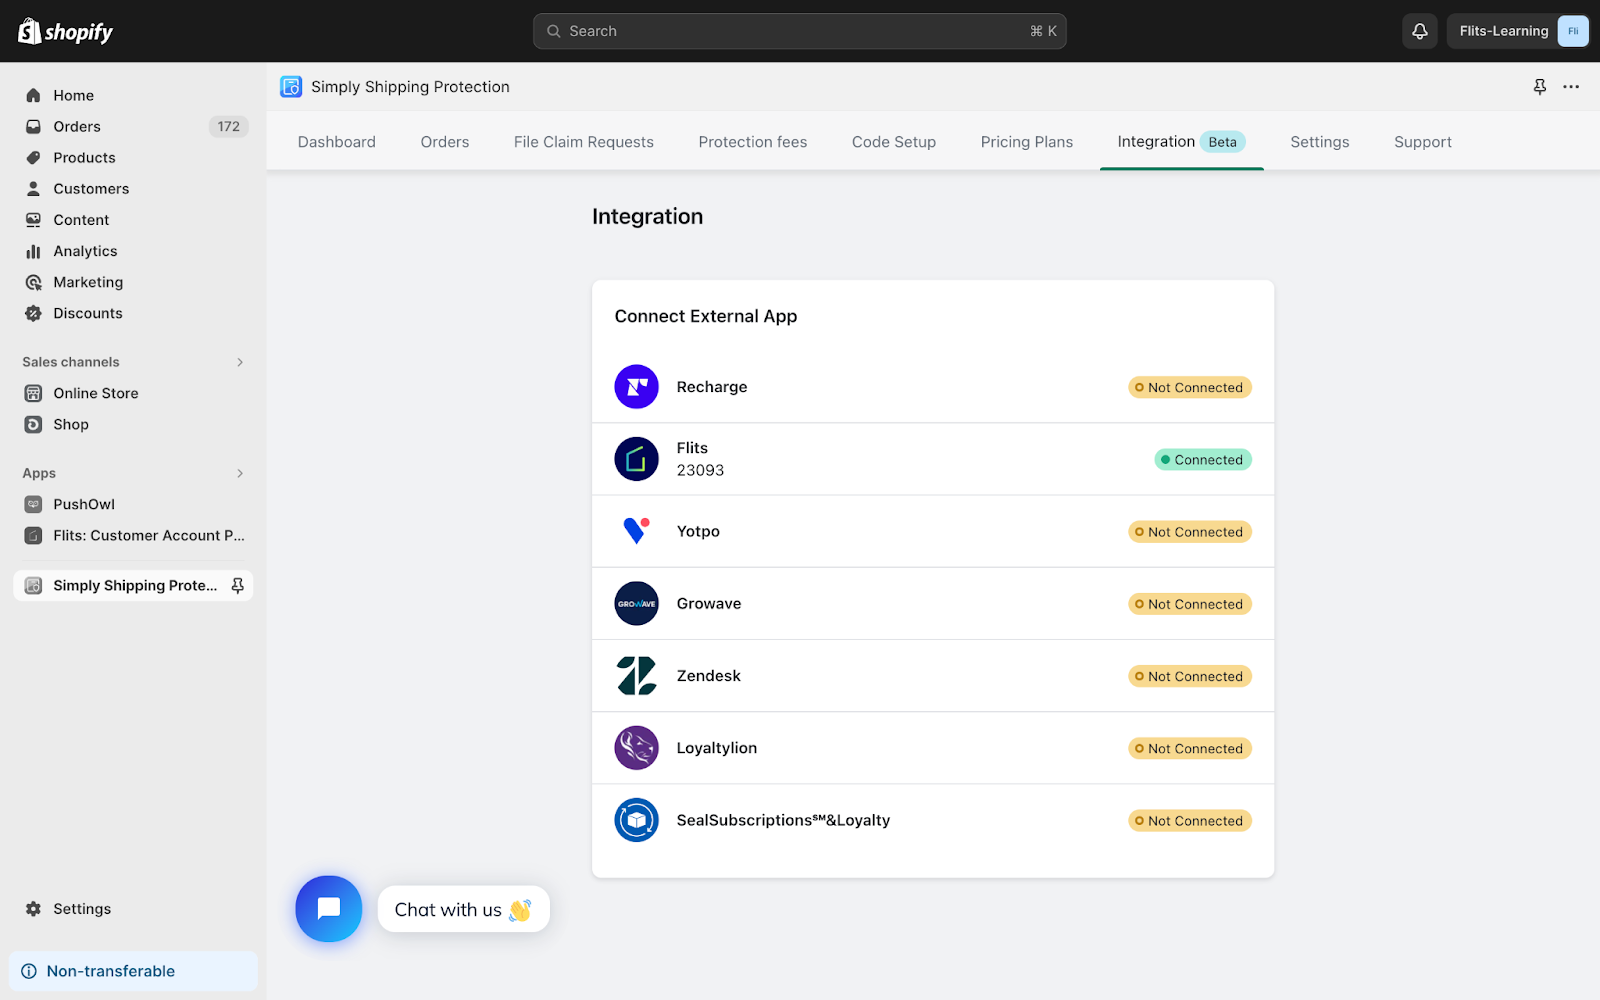Switch to the Orders tab
The width and height of the screenshot is (1600, 1000).
[x=445, y=142]
